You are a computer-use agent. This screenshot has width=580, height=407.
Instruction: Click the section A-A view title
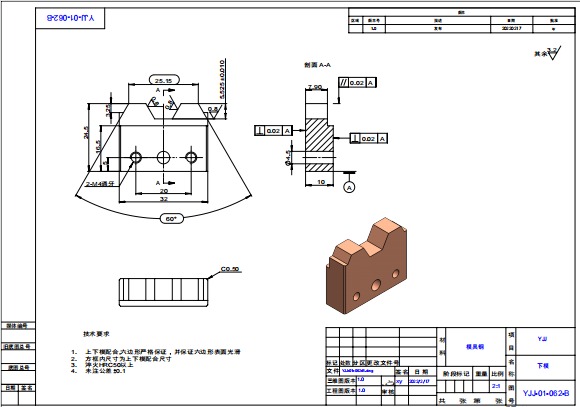point(317,65)
